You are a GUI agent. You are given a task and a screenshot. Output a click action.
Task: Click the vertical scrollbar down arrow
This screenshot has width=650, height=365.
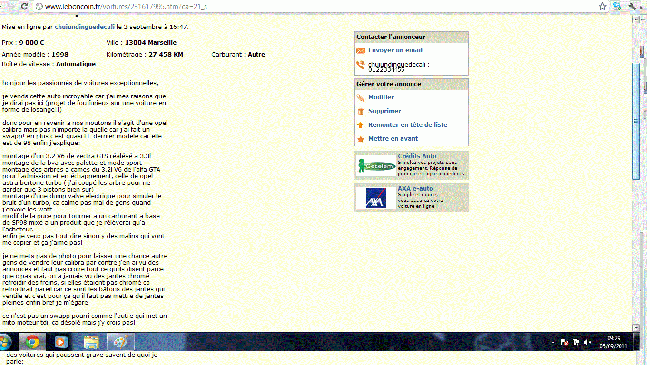coord(636,328)
